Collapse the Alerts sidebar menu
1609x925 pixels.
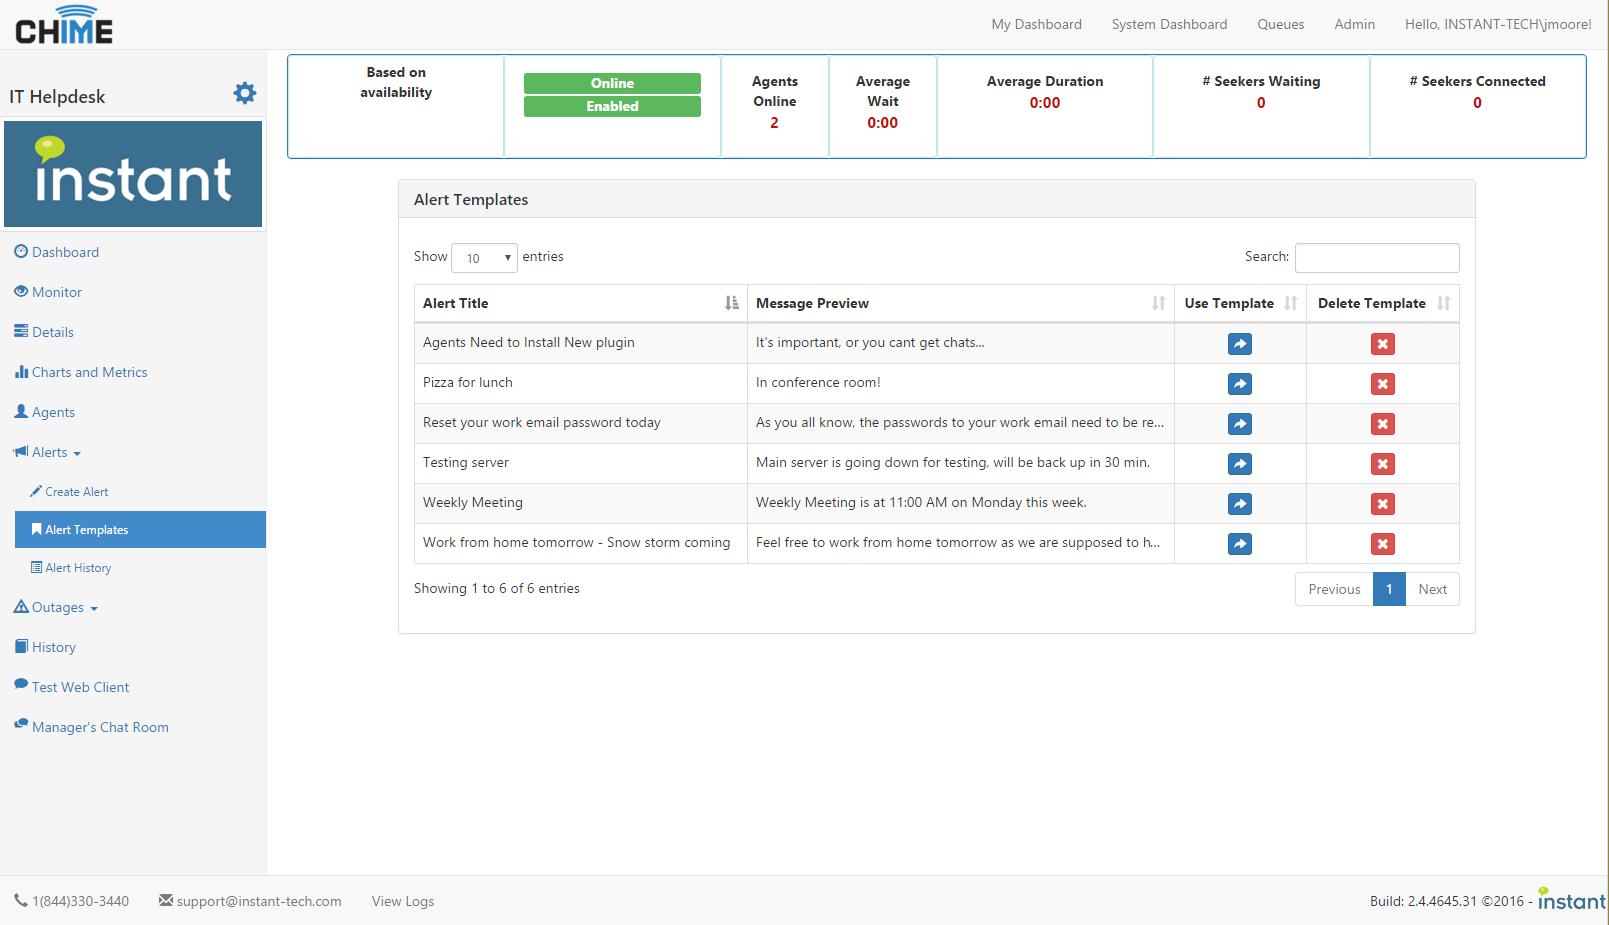coord(47,452)
